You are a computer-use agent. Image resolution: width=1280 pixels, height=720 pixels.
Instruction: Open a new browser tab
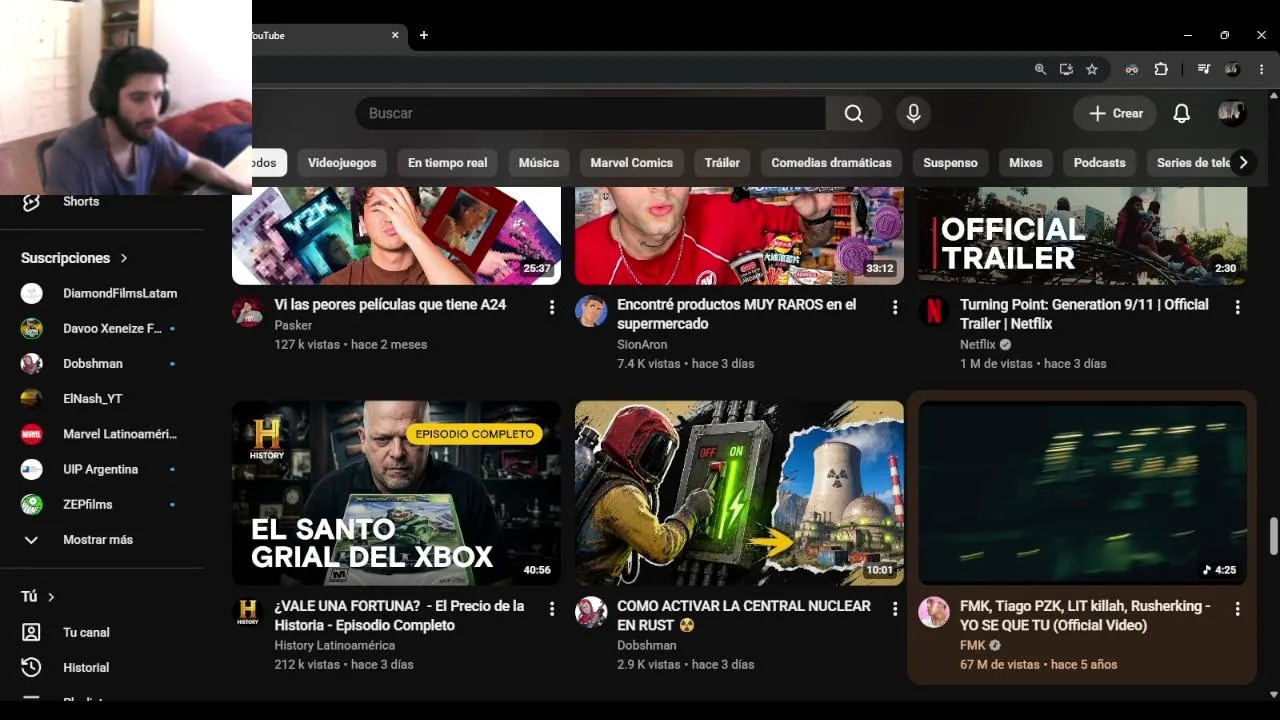[424, 35]
